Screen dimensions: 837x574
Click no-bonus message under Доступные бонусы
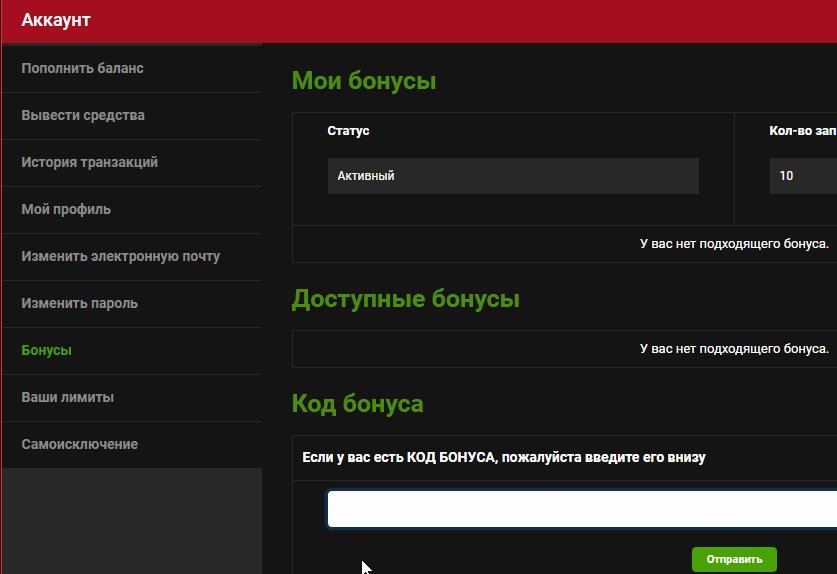pyautogui.click(x=734, y=349)
